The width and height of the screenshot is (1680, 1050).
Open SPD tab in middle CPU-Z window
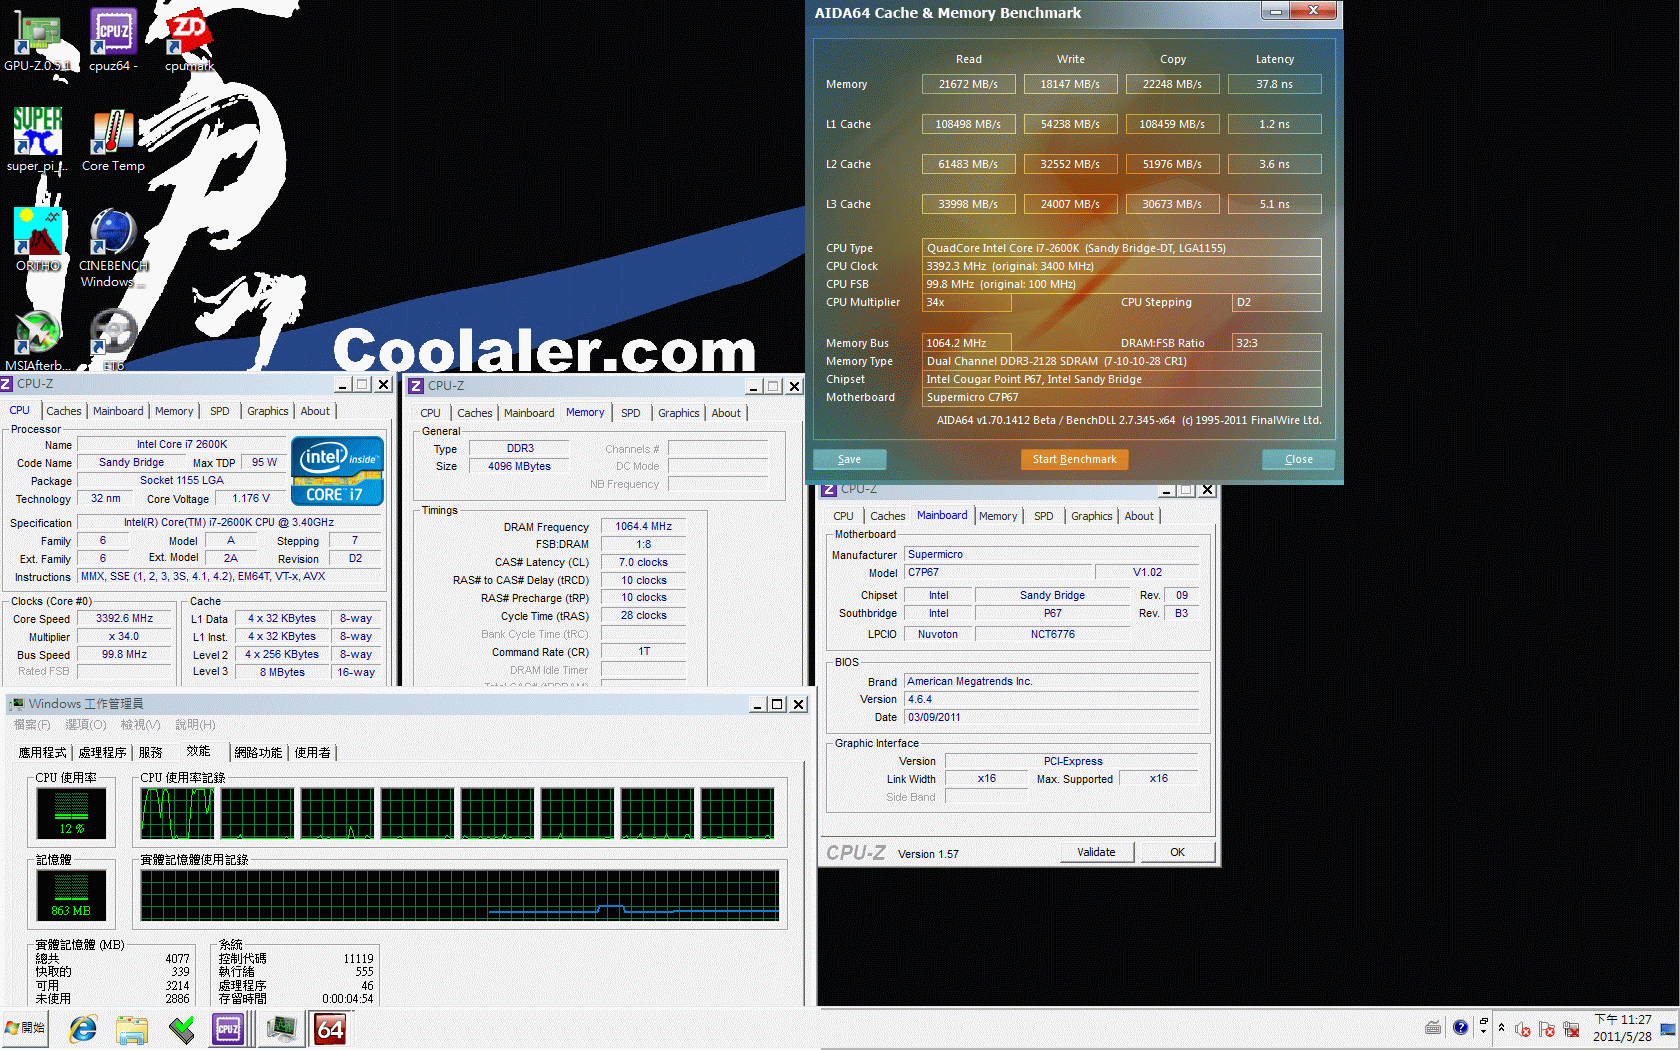630,413
